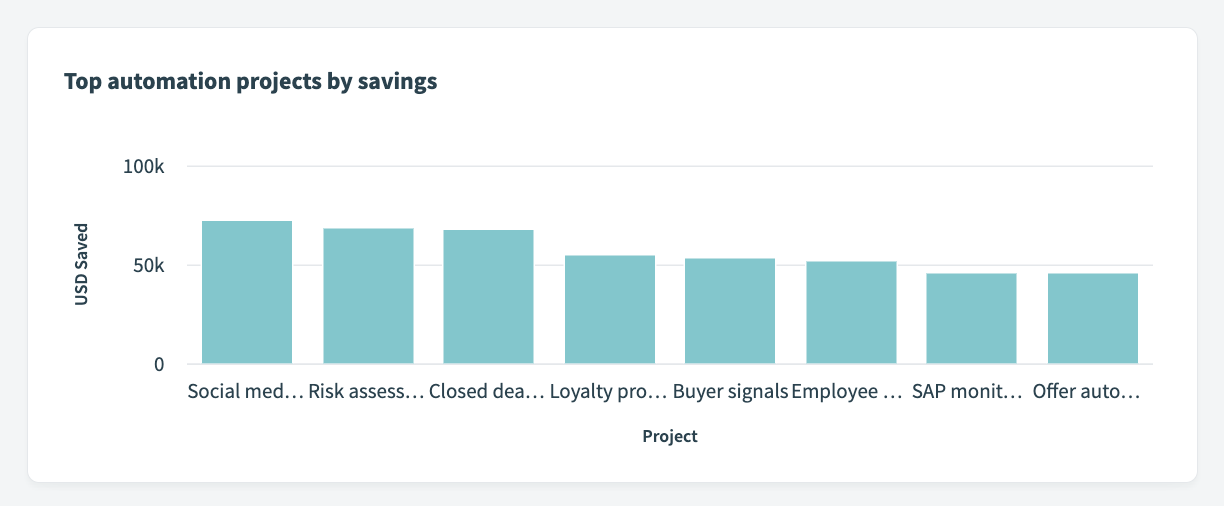
Task: Select the Risk assessment bar
Action: (x=368, y=296)
